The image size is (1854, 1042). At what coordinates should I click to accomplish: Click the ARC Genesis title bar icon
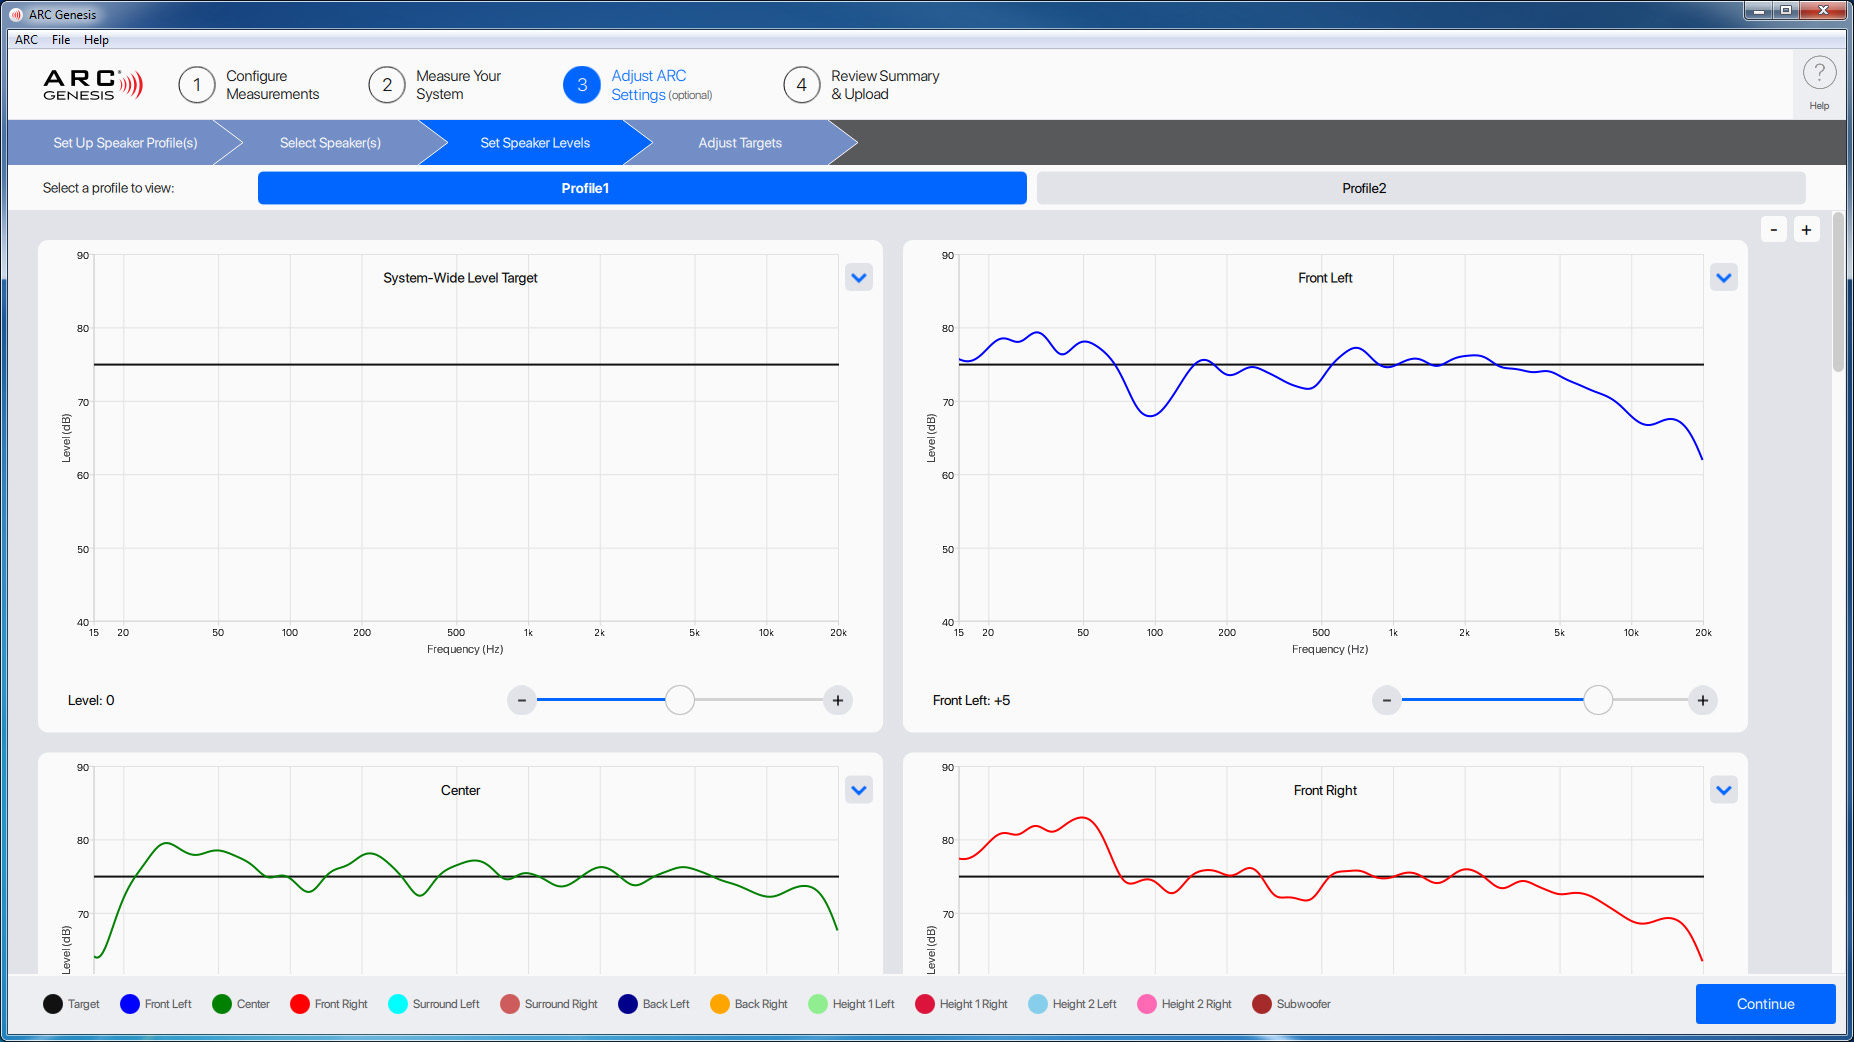pyautogui.click(x=16, y=14)
